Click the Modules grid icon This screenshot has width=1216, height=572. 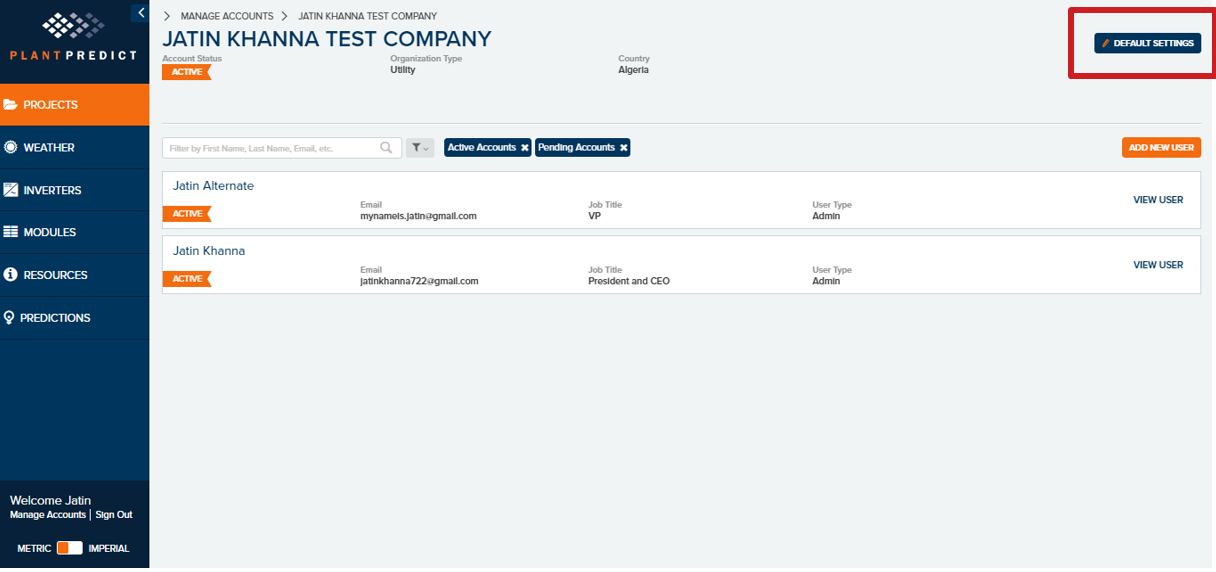click(x=11, y=232)
